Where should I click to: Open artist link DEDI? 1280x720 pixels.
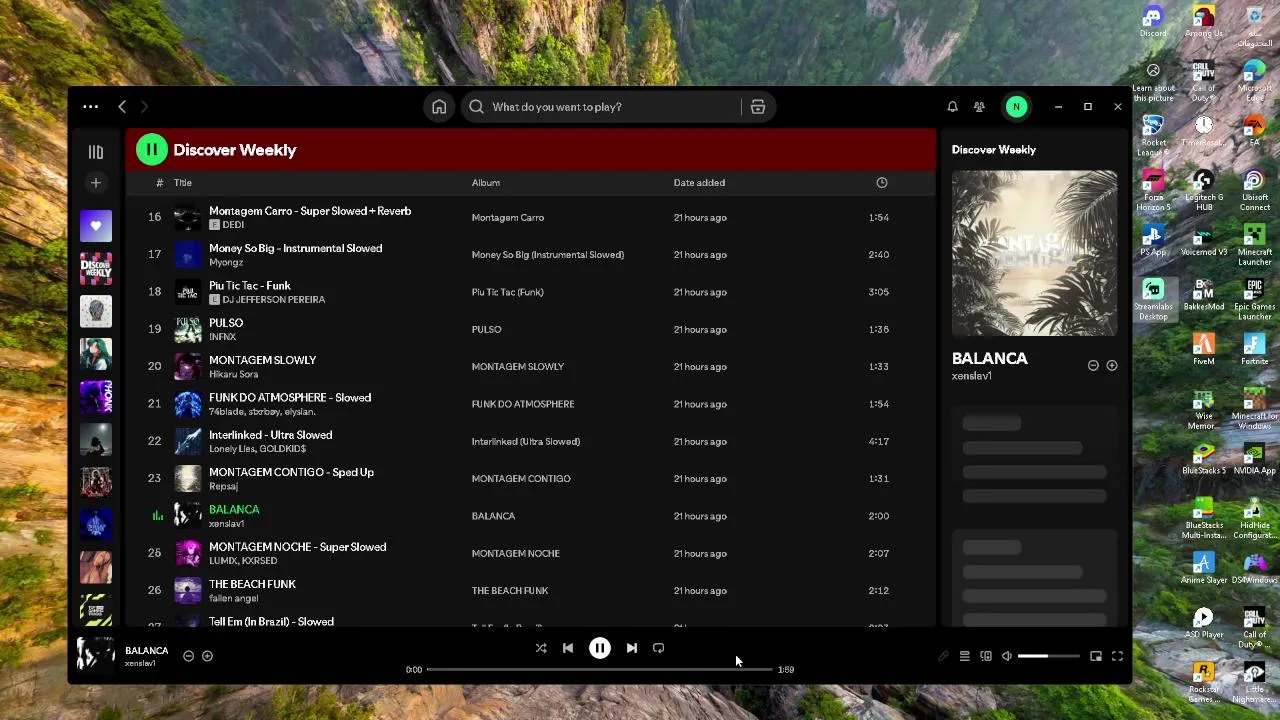[x=233, y=225]
